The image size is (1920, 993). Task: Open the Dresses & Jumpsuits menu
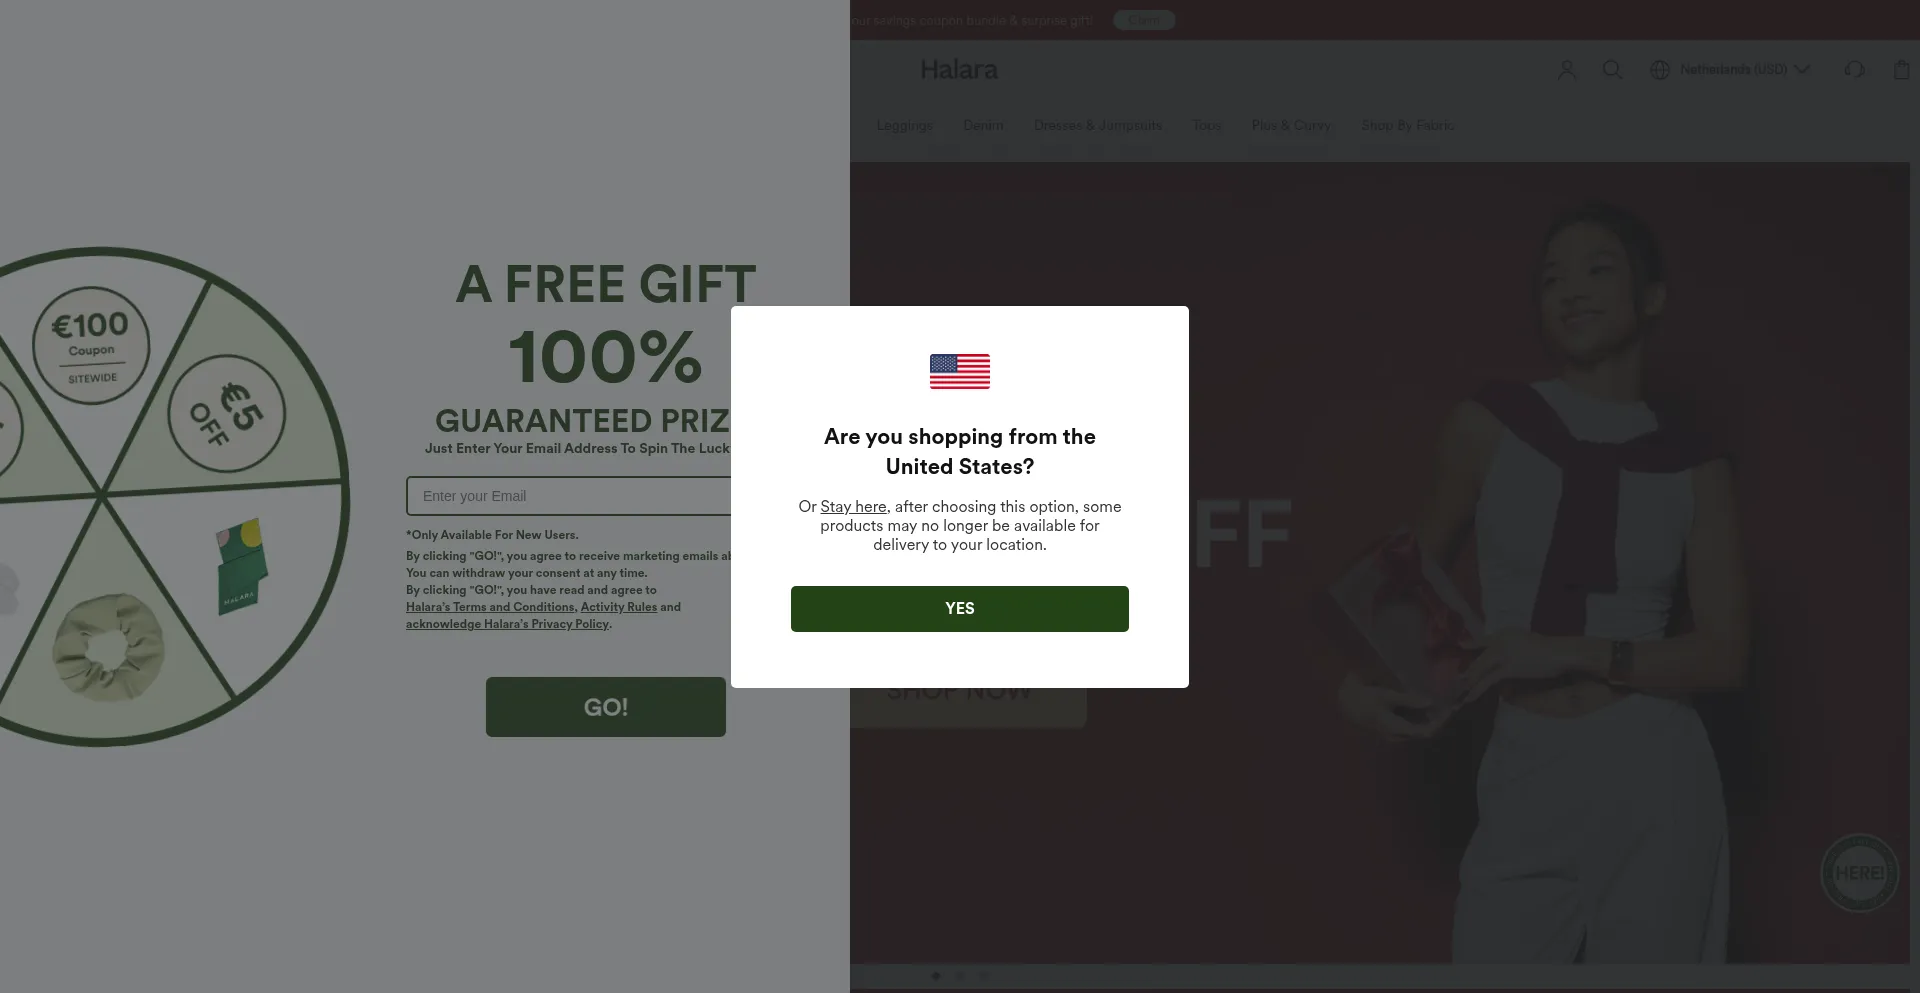(1098, 126)
